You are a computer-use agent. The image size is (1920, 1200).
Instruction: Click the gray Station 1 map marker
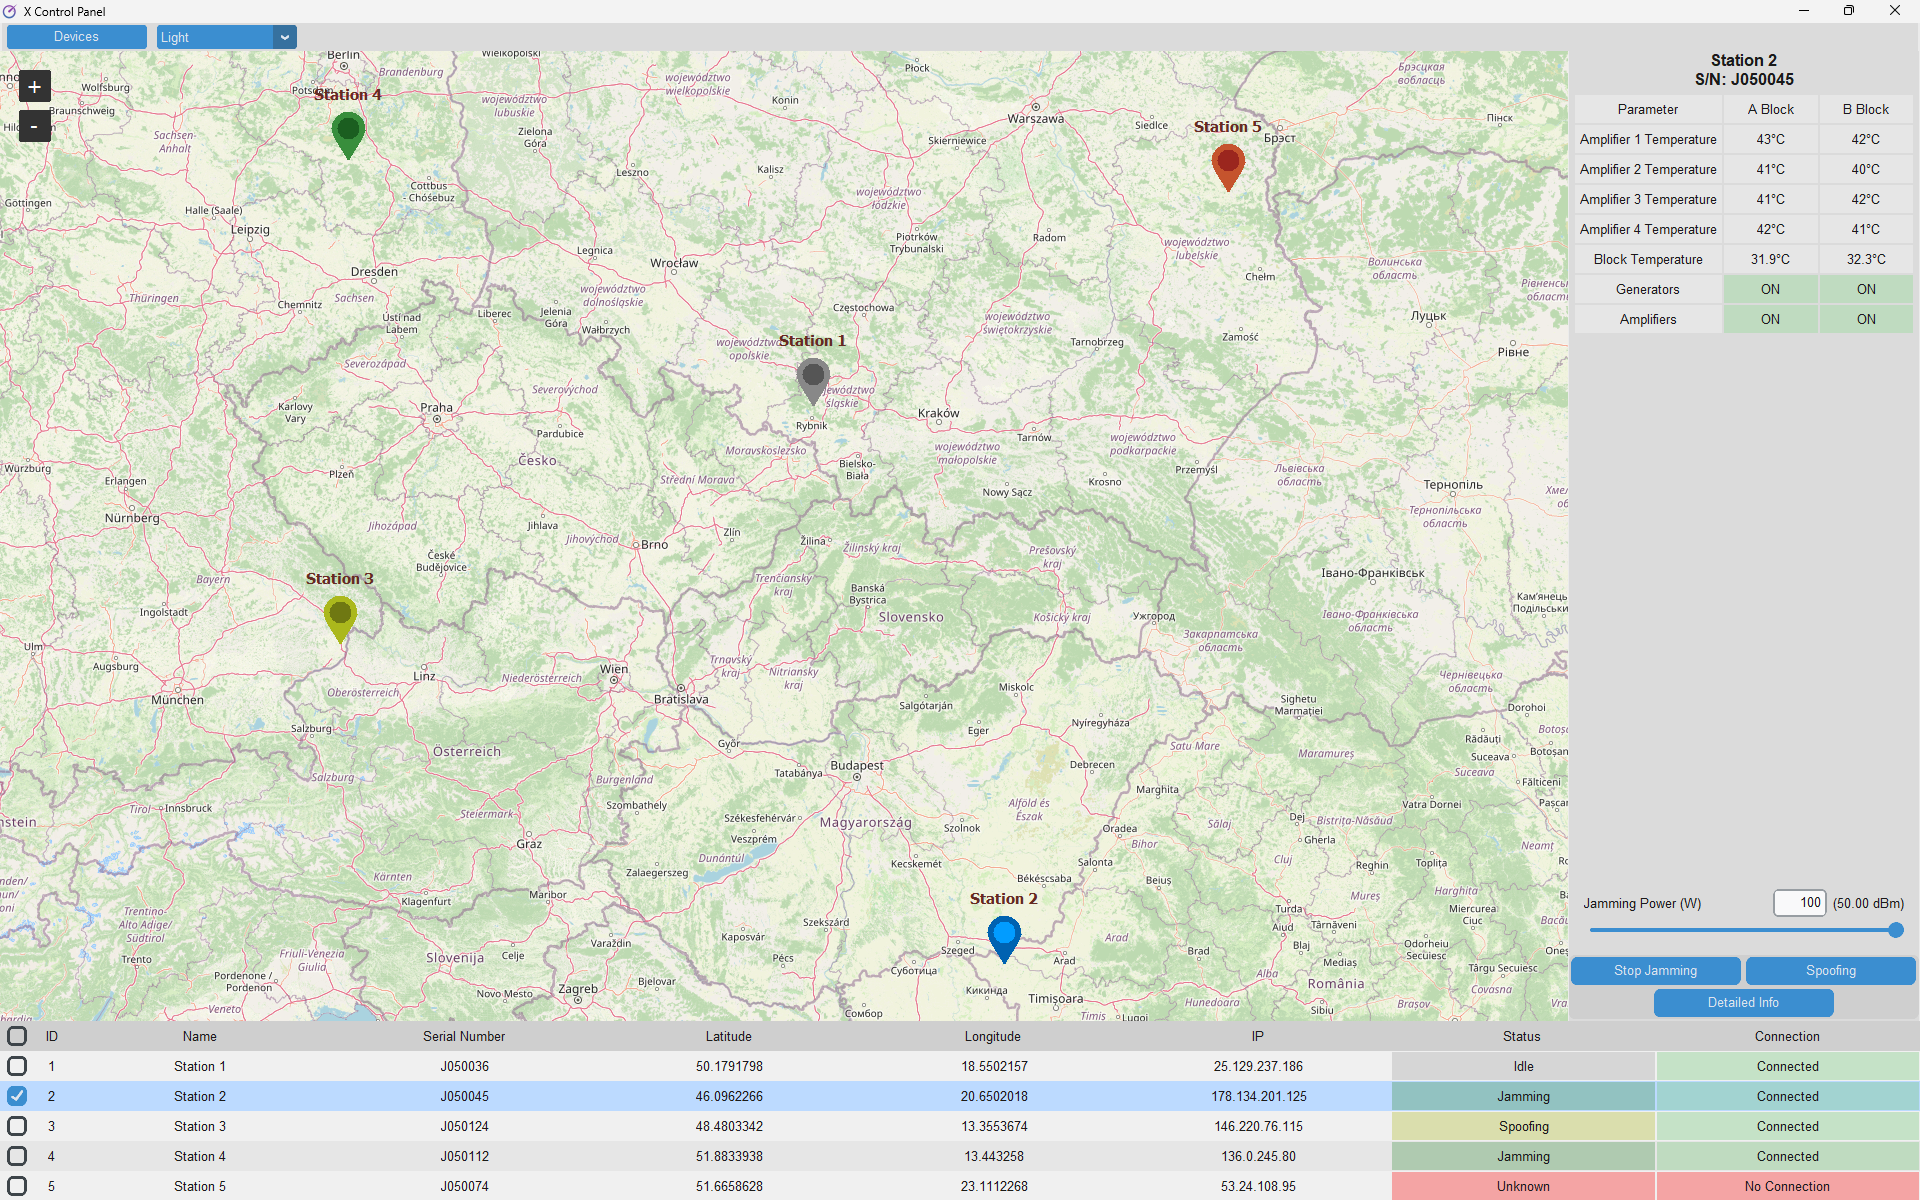[813, 380]
